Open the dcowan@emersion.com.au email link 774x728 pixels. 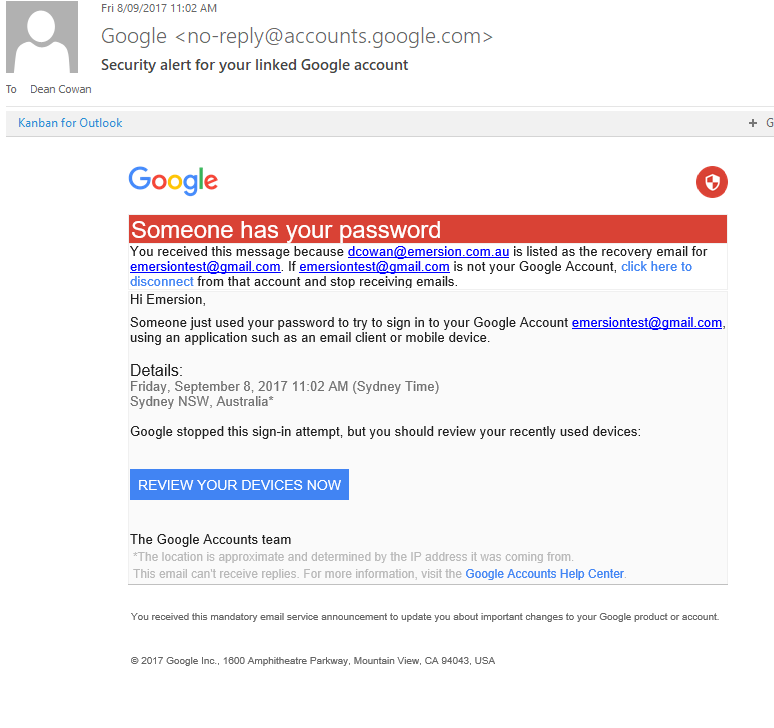click(429, 252)
